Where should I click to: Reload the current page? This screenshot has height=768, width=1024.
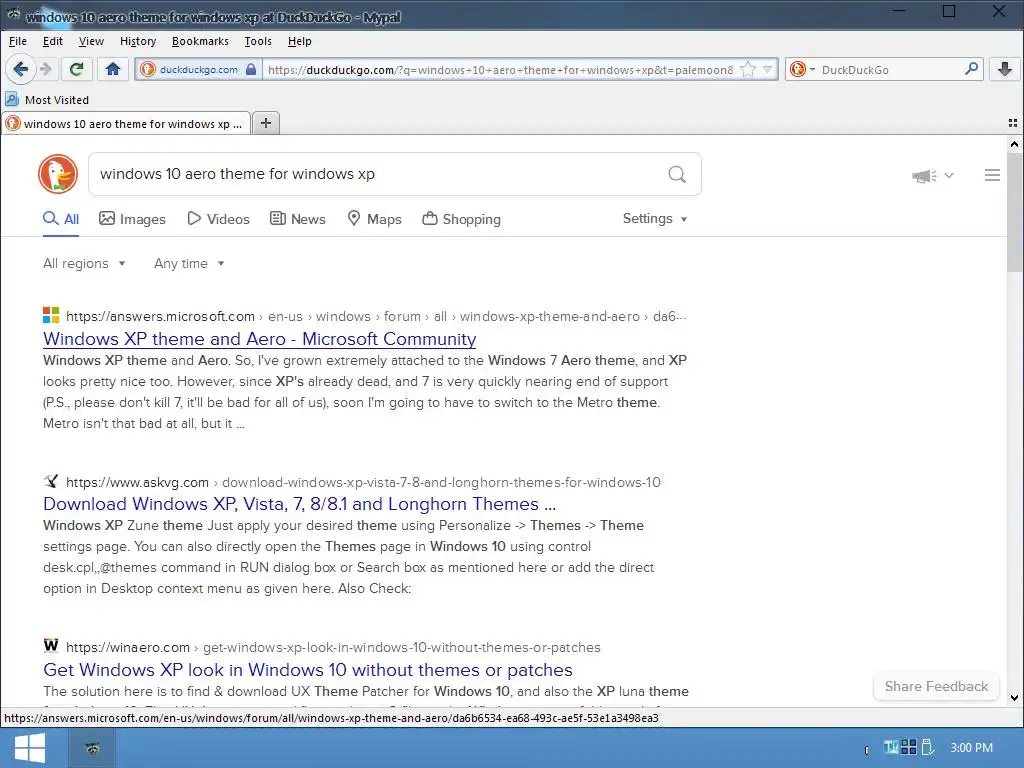coord(76,69)
